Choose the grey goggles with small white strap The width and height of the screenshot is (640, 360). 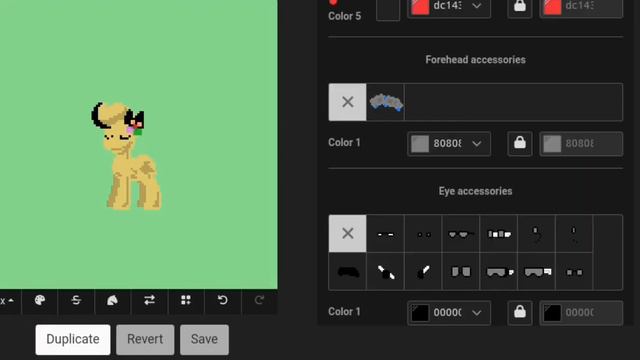coord(499,271)
